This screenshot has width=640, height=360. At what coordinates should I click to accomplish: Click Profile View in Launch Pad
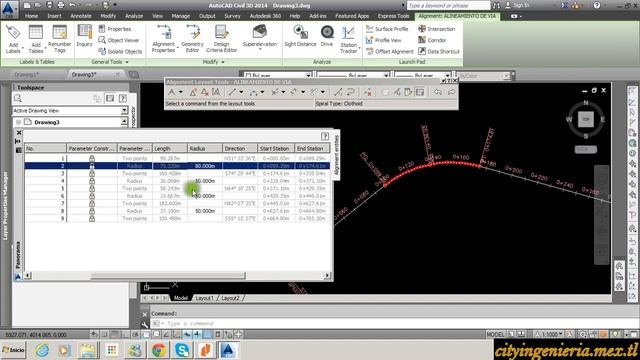tap(384, 40)
